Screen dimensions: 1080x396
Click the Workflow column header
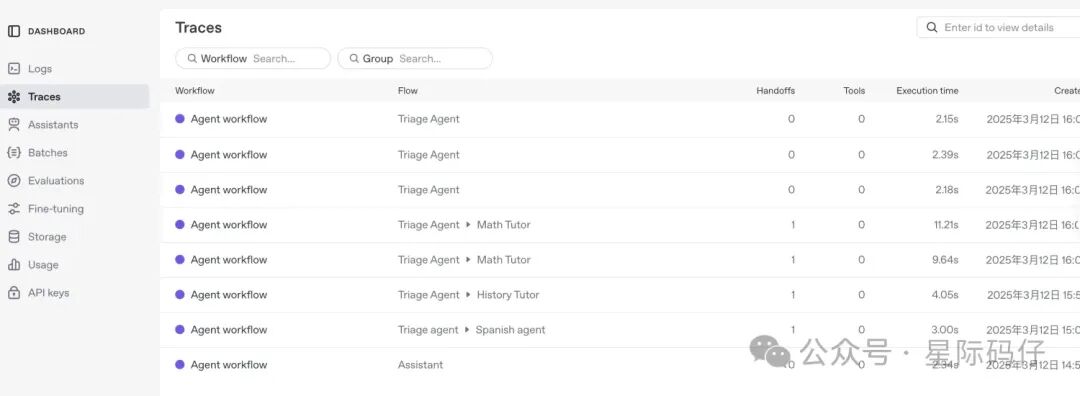click(194, 91)
